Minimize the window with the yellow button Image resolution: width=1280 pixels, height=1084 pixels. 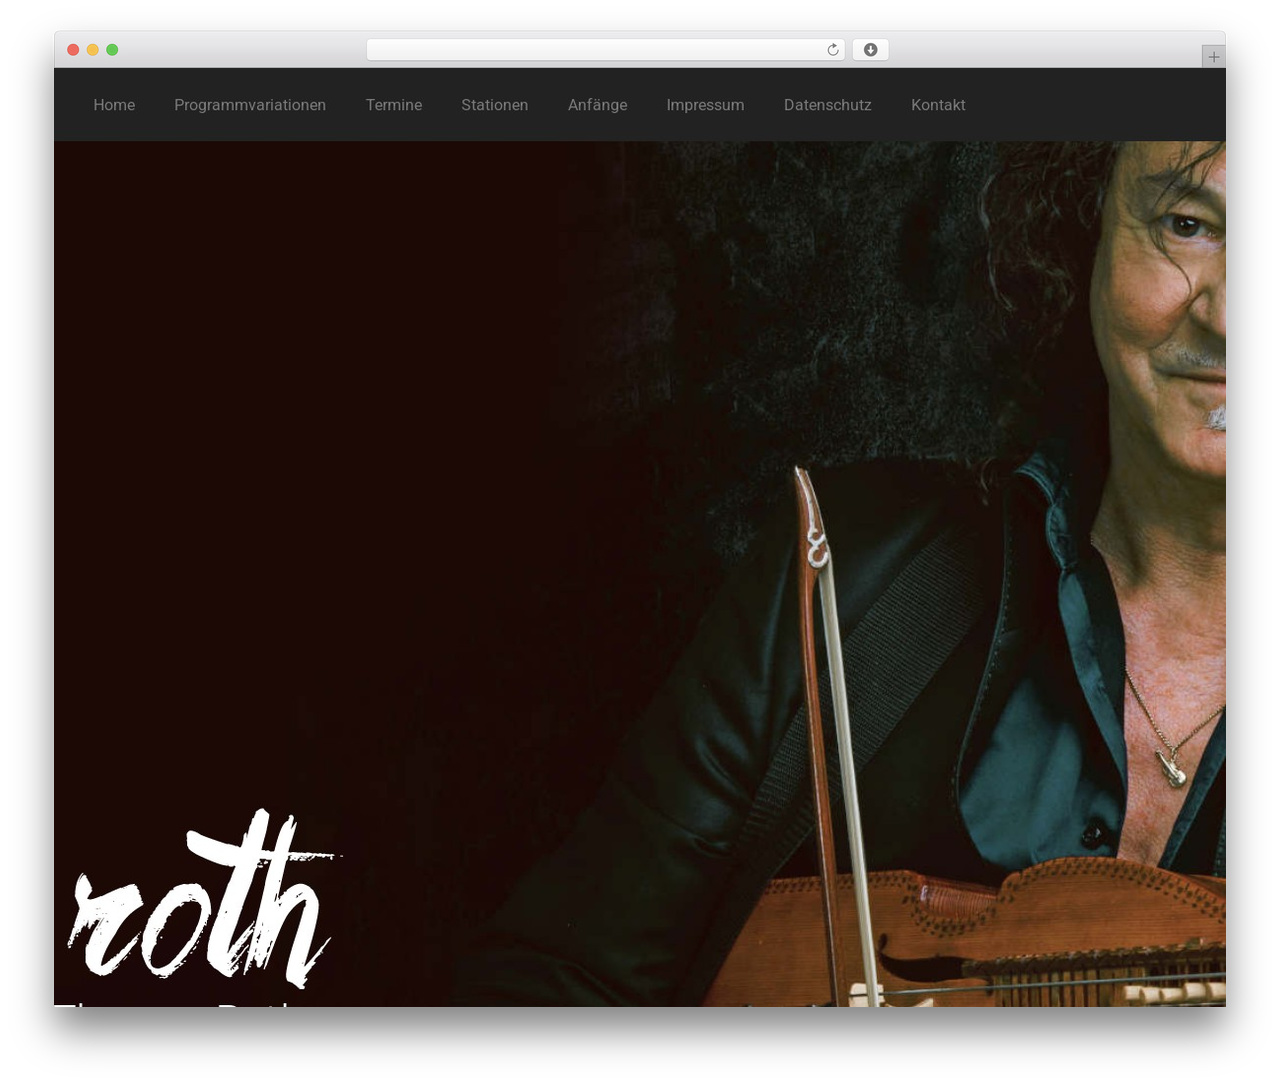pos(93,50)
